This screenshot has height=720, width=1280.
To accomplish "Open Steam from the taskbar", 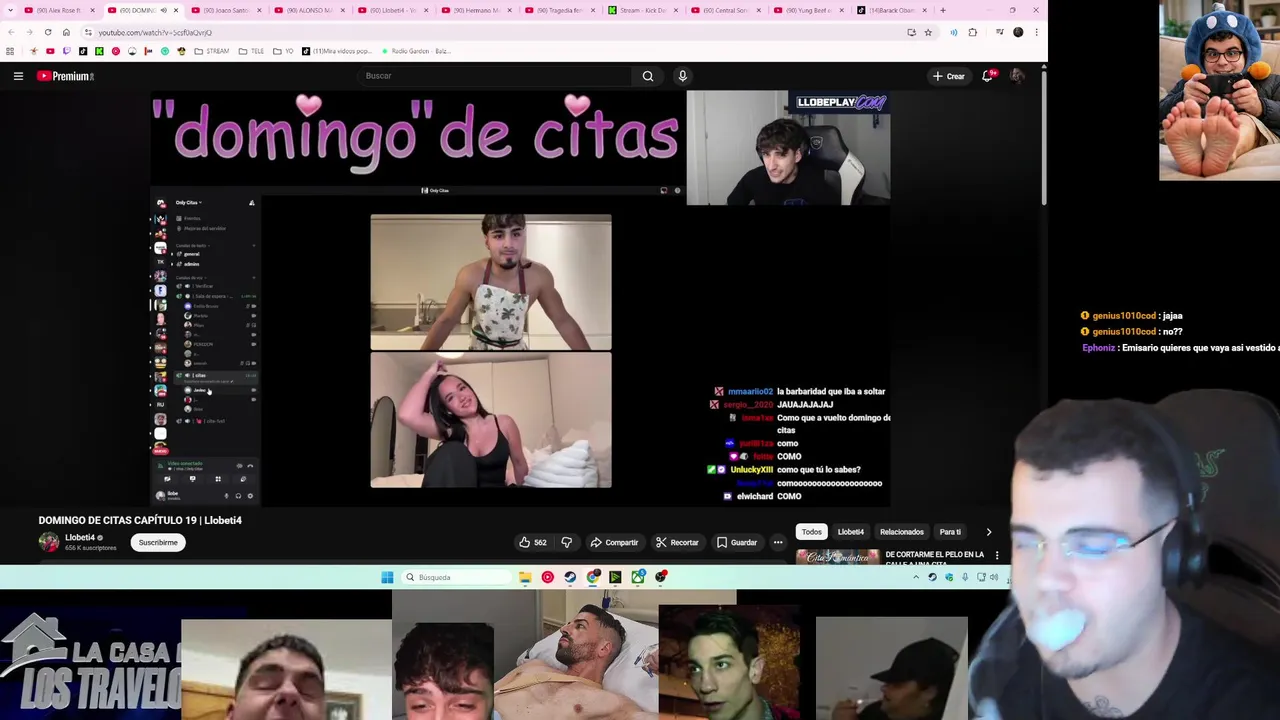I will tap(570, 577).
